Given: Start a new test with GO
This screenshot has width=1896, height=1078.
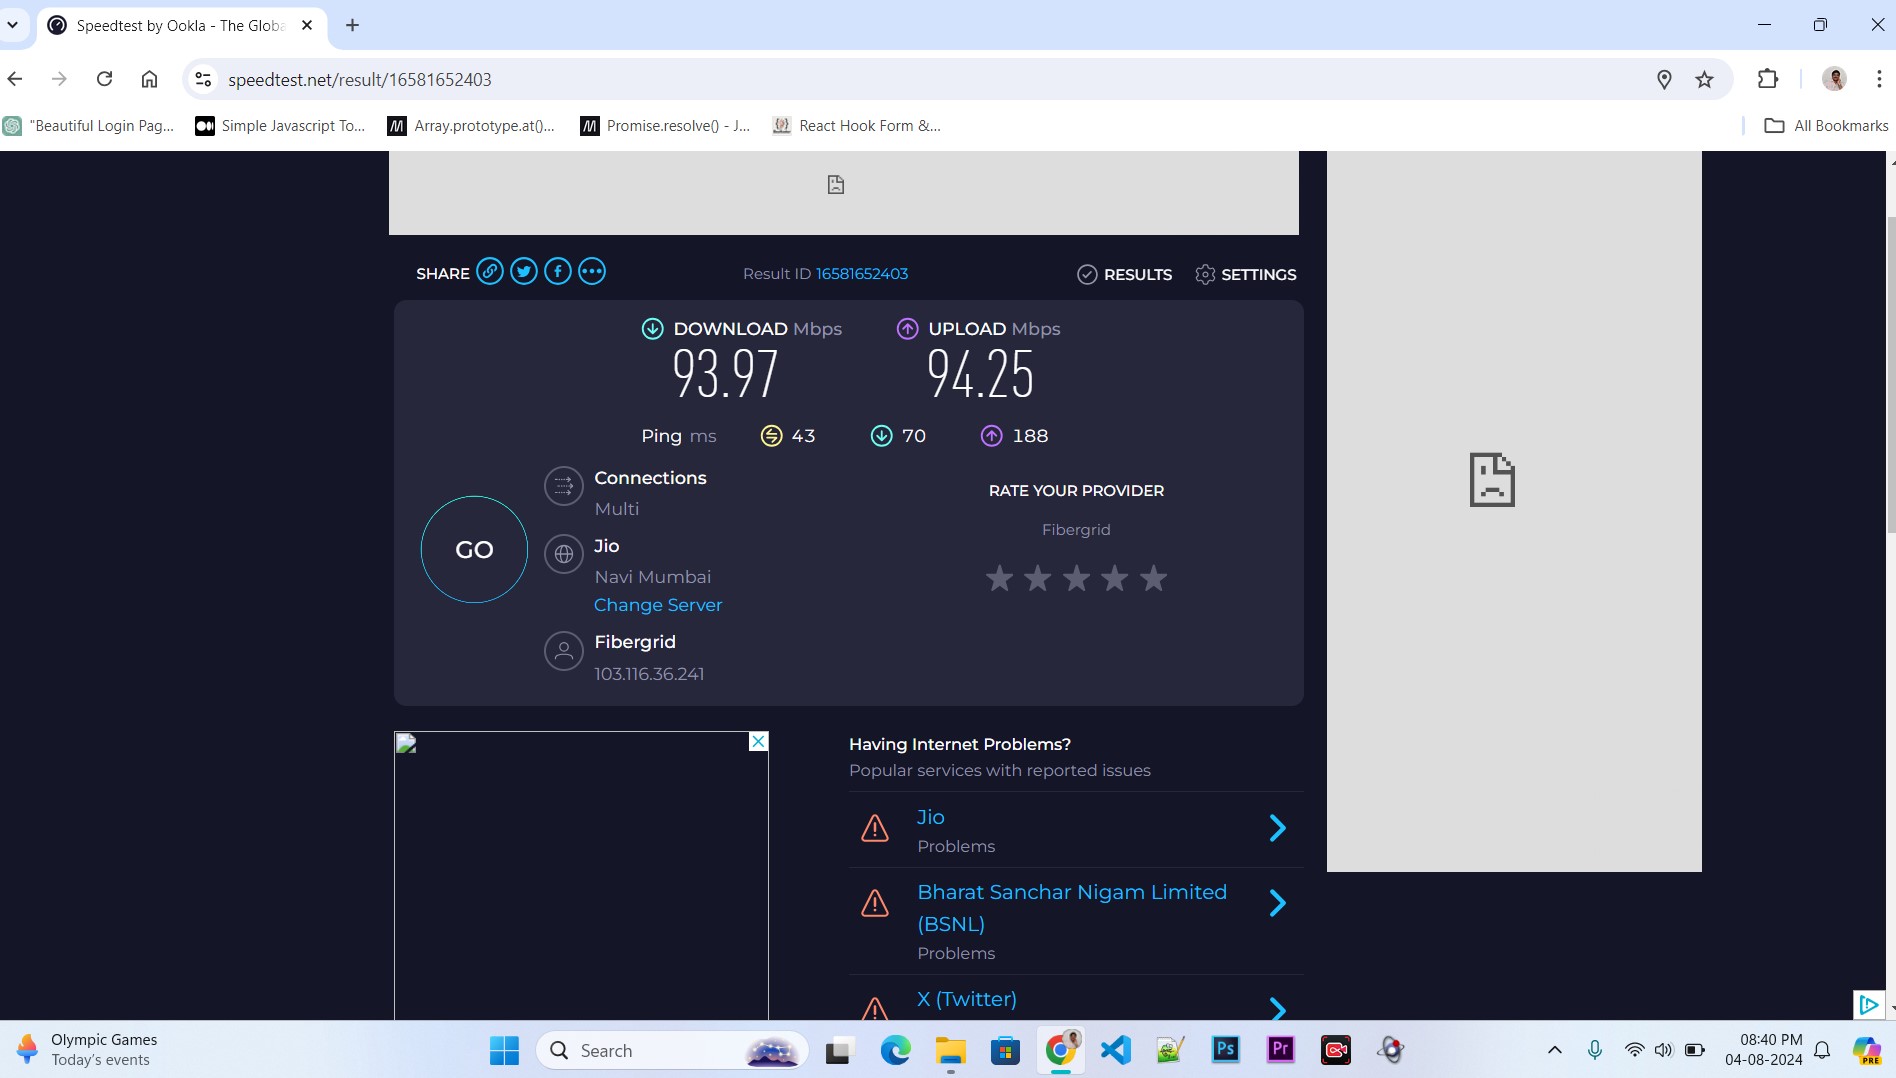Looking at the screenshot, I should 474,549.
